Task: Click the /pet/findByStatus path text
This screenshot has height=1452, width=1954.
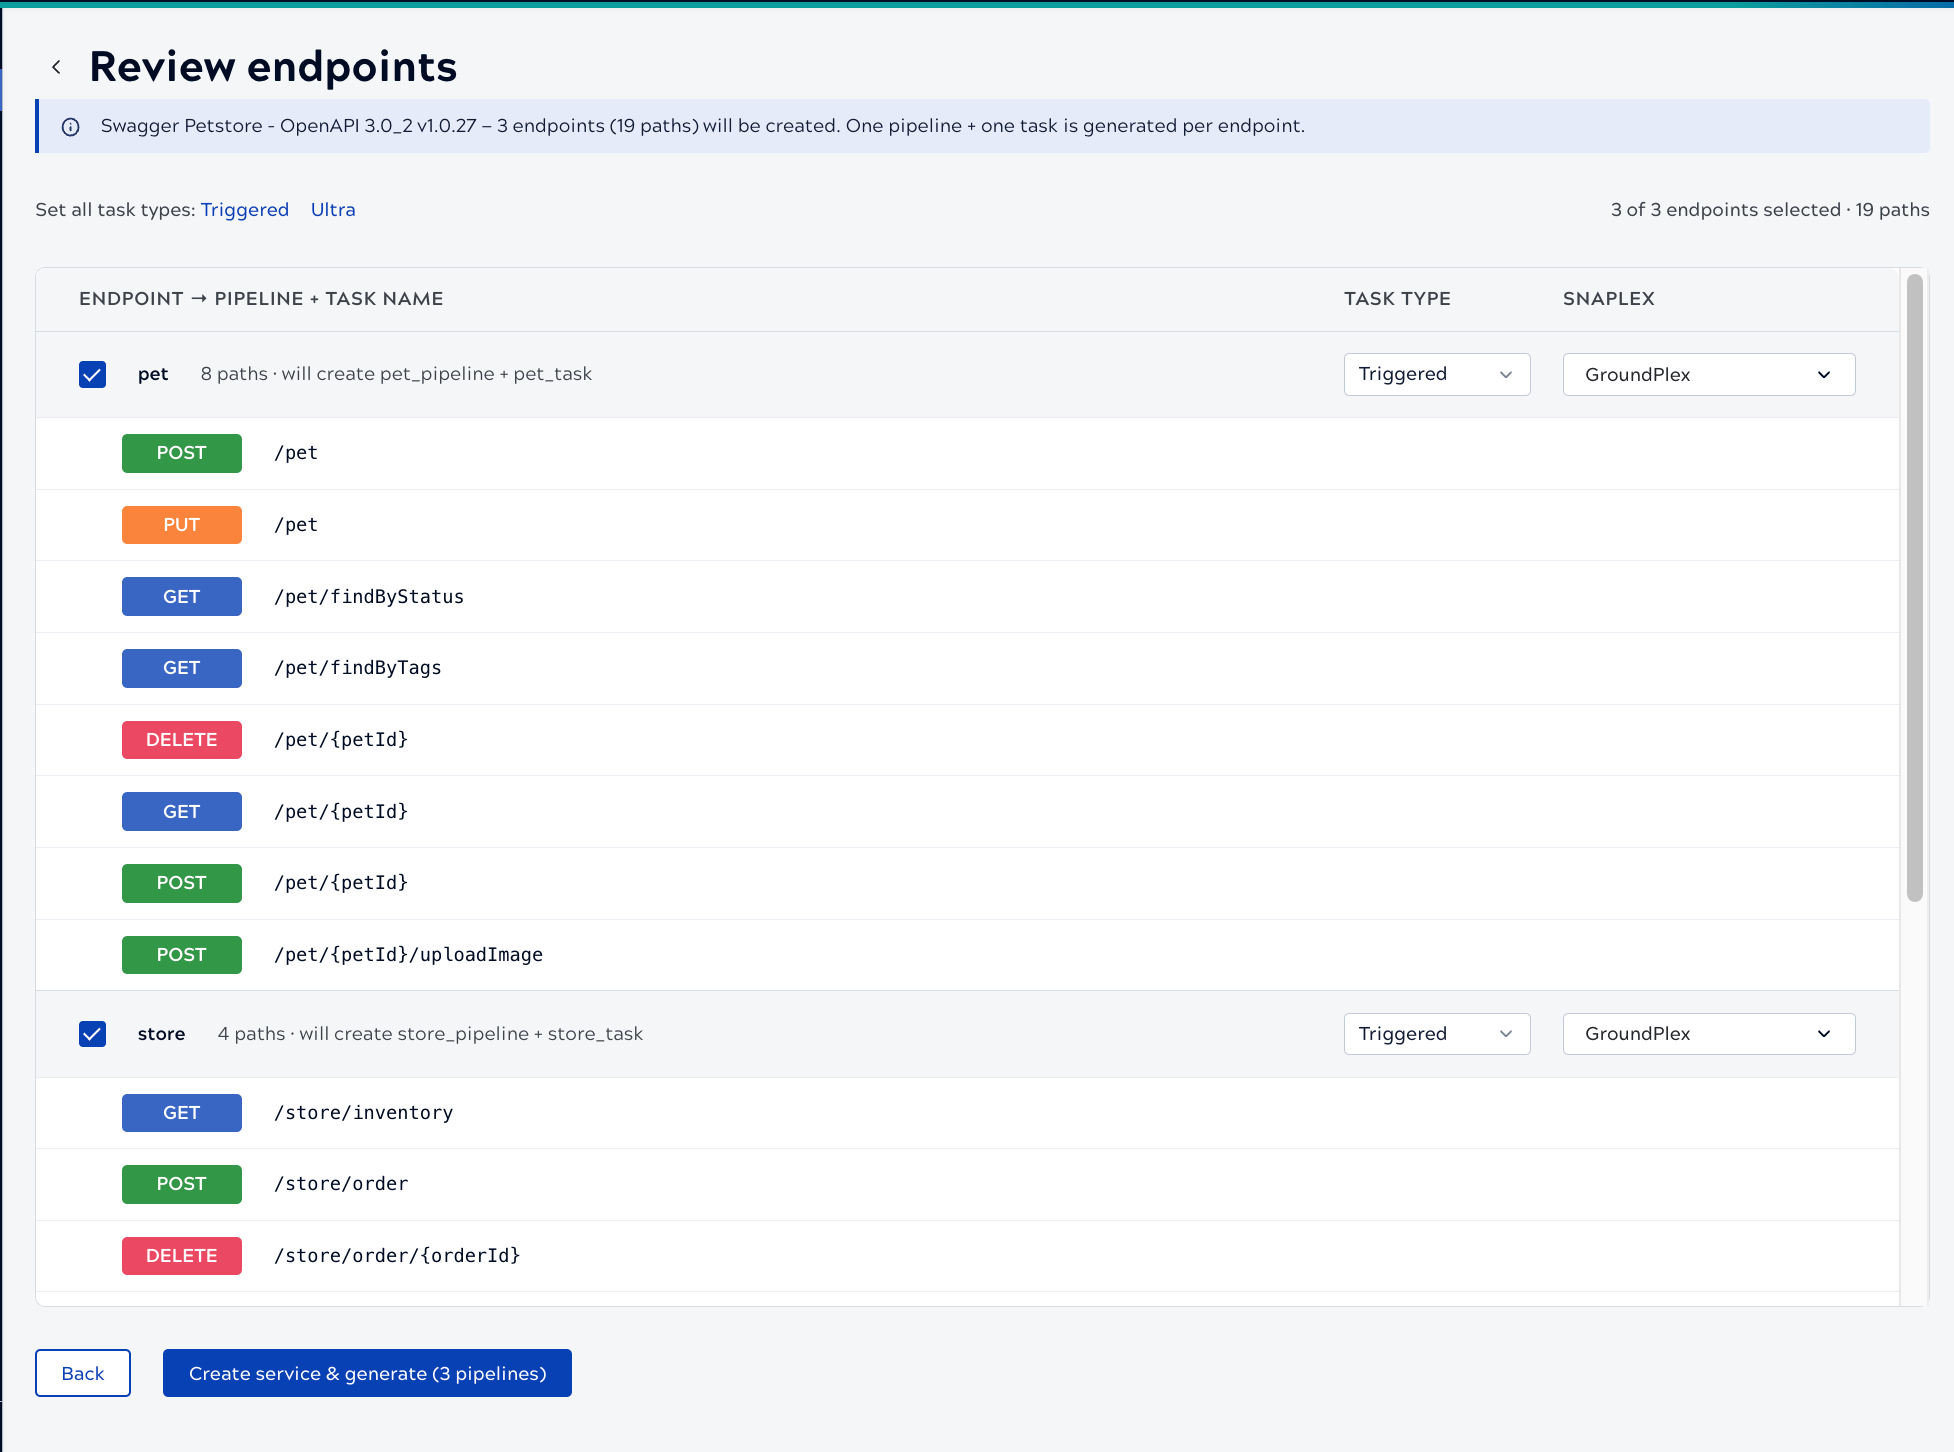Action: coord(369,597)
